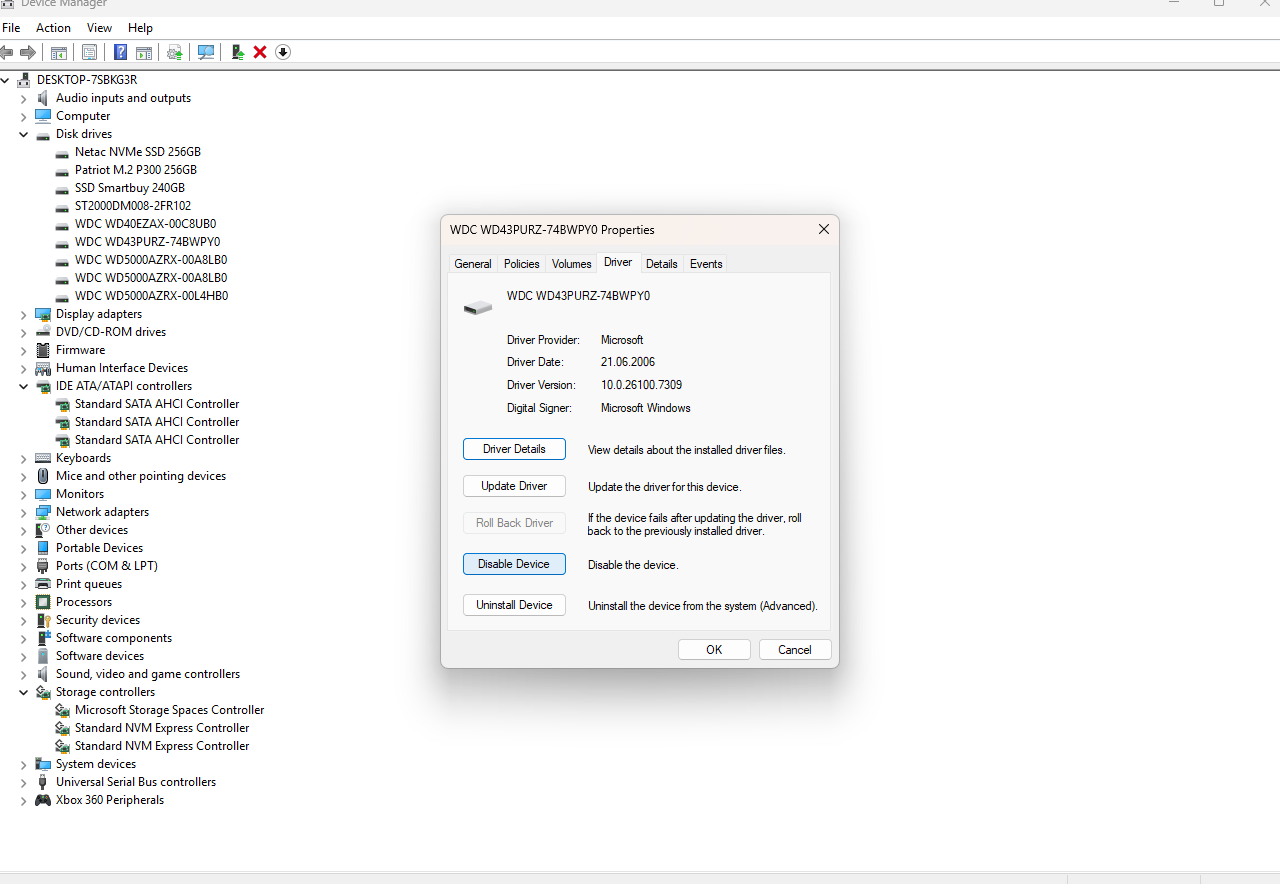Expand the Print queues category
1280x884 pixels.
coord(23,584)
